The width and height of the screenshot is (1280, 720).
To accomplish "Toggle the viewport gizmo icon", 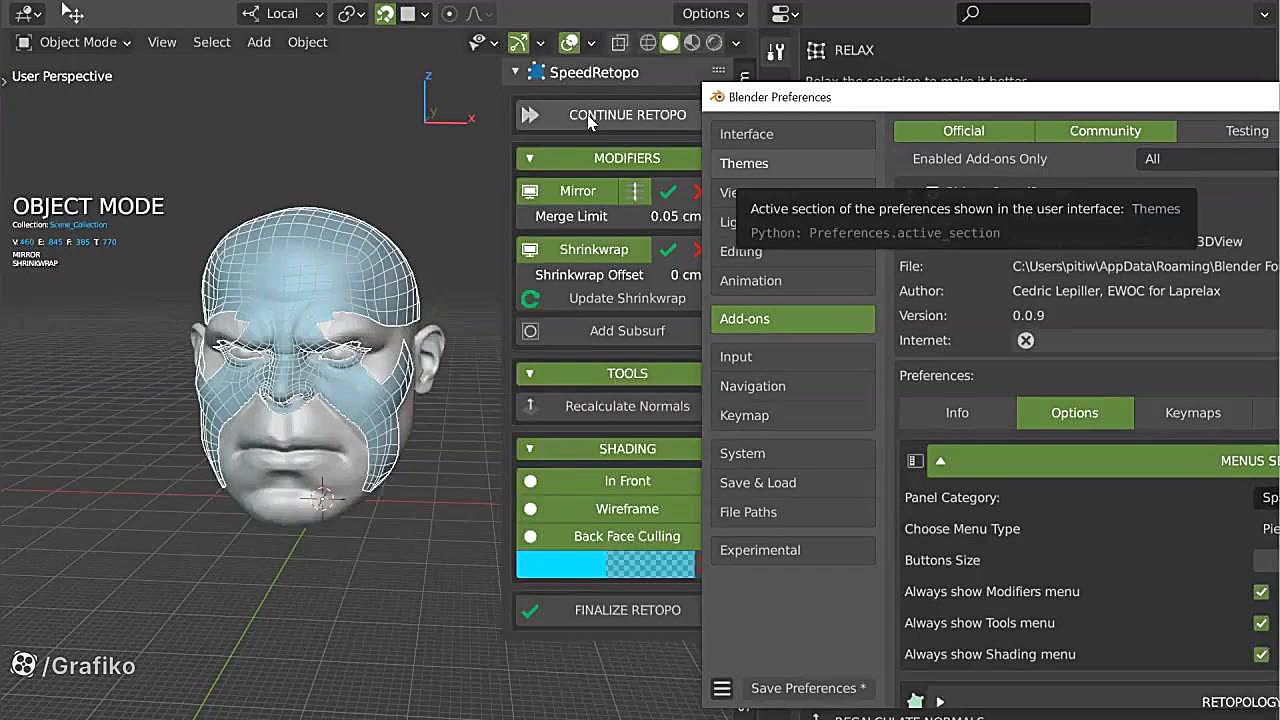I will 518,42.
